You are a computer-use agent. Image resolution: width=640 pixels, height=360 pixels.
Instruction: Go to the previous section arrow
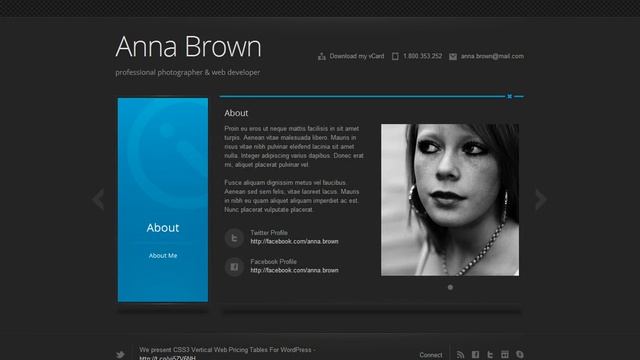point(98,200)
